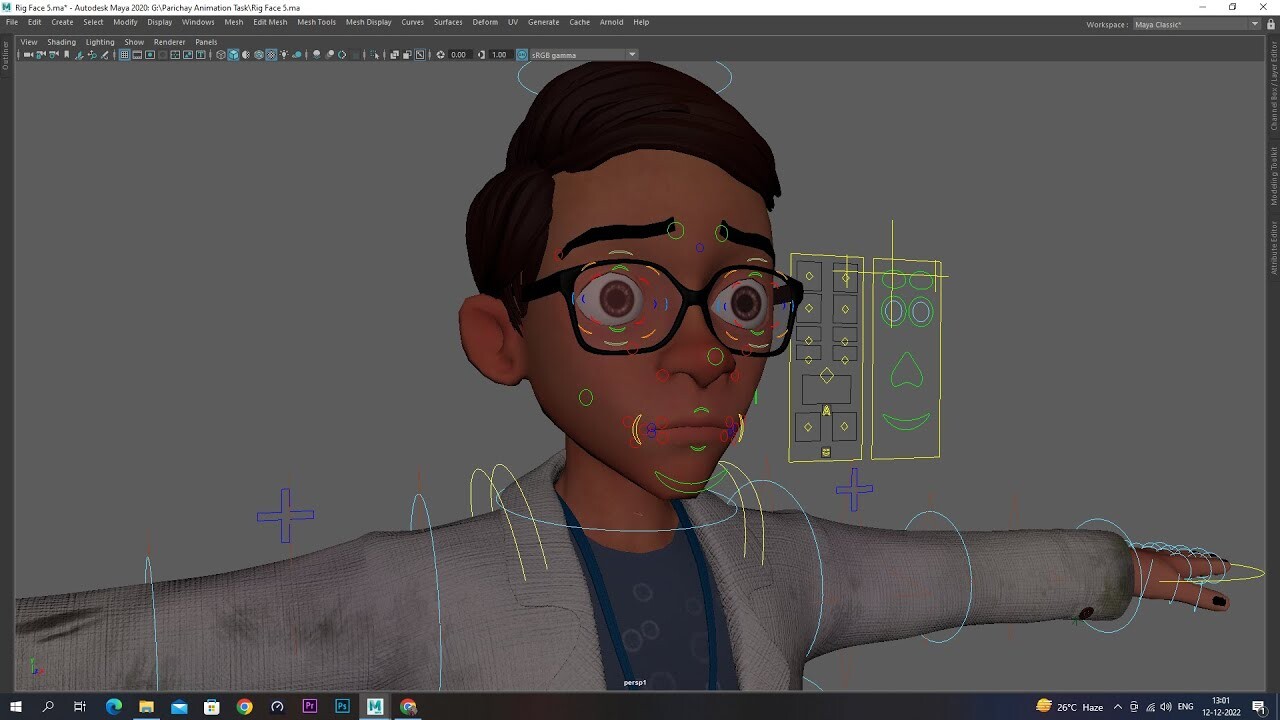Screen dimensions: 1280x720
Task: Adjust the viewport exposure value slider
Action: point(457,55)
